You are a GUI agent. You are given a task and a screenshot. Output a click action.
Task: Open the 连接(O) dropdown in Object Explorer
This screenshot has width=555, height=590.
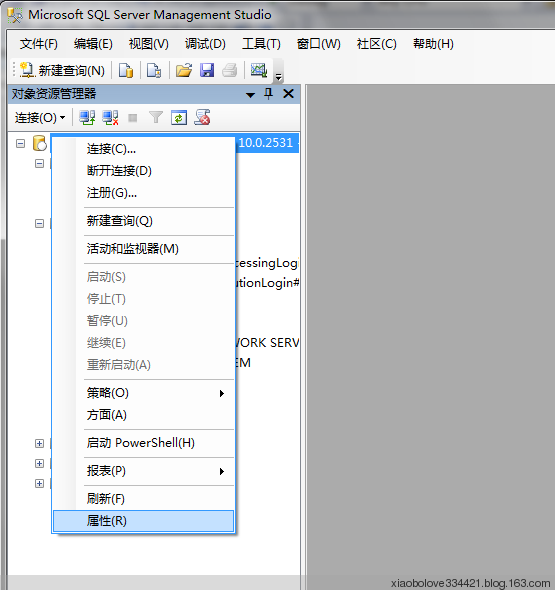(x=40, y=118)
